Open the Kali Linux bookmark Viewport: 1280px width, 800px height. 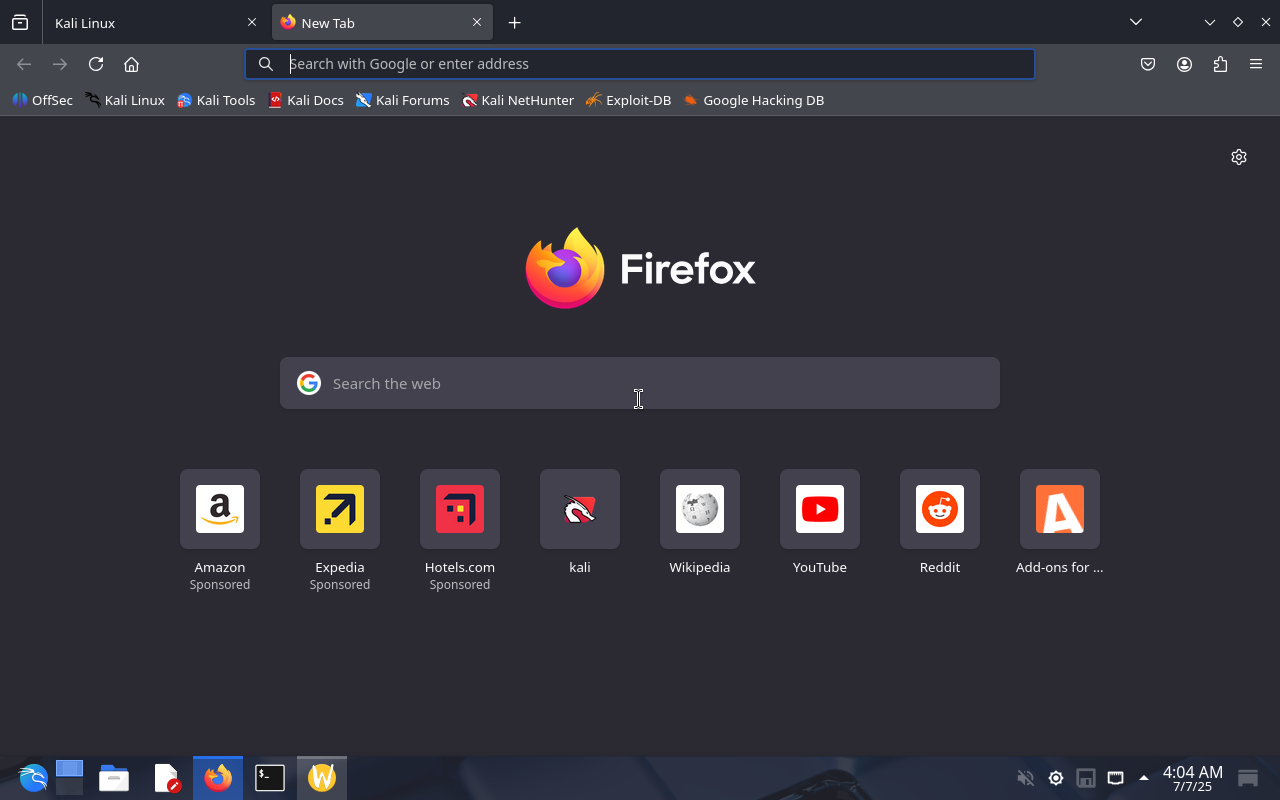pos(125,100)
